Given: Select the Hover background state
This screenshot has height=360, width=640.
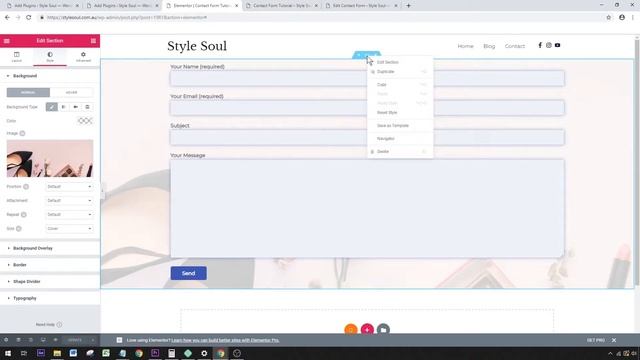Looking at the screenshot, I should pos(71,92).
